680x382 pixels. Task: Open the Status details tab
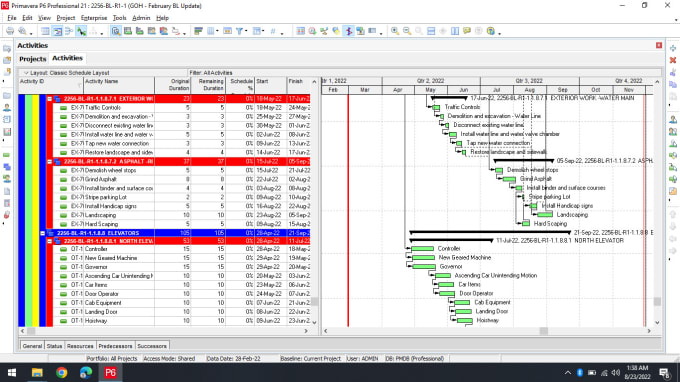[x=54, y=346]
